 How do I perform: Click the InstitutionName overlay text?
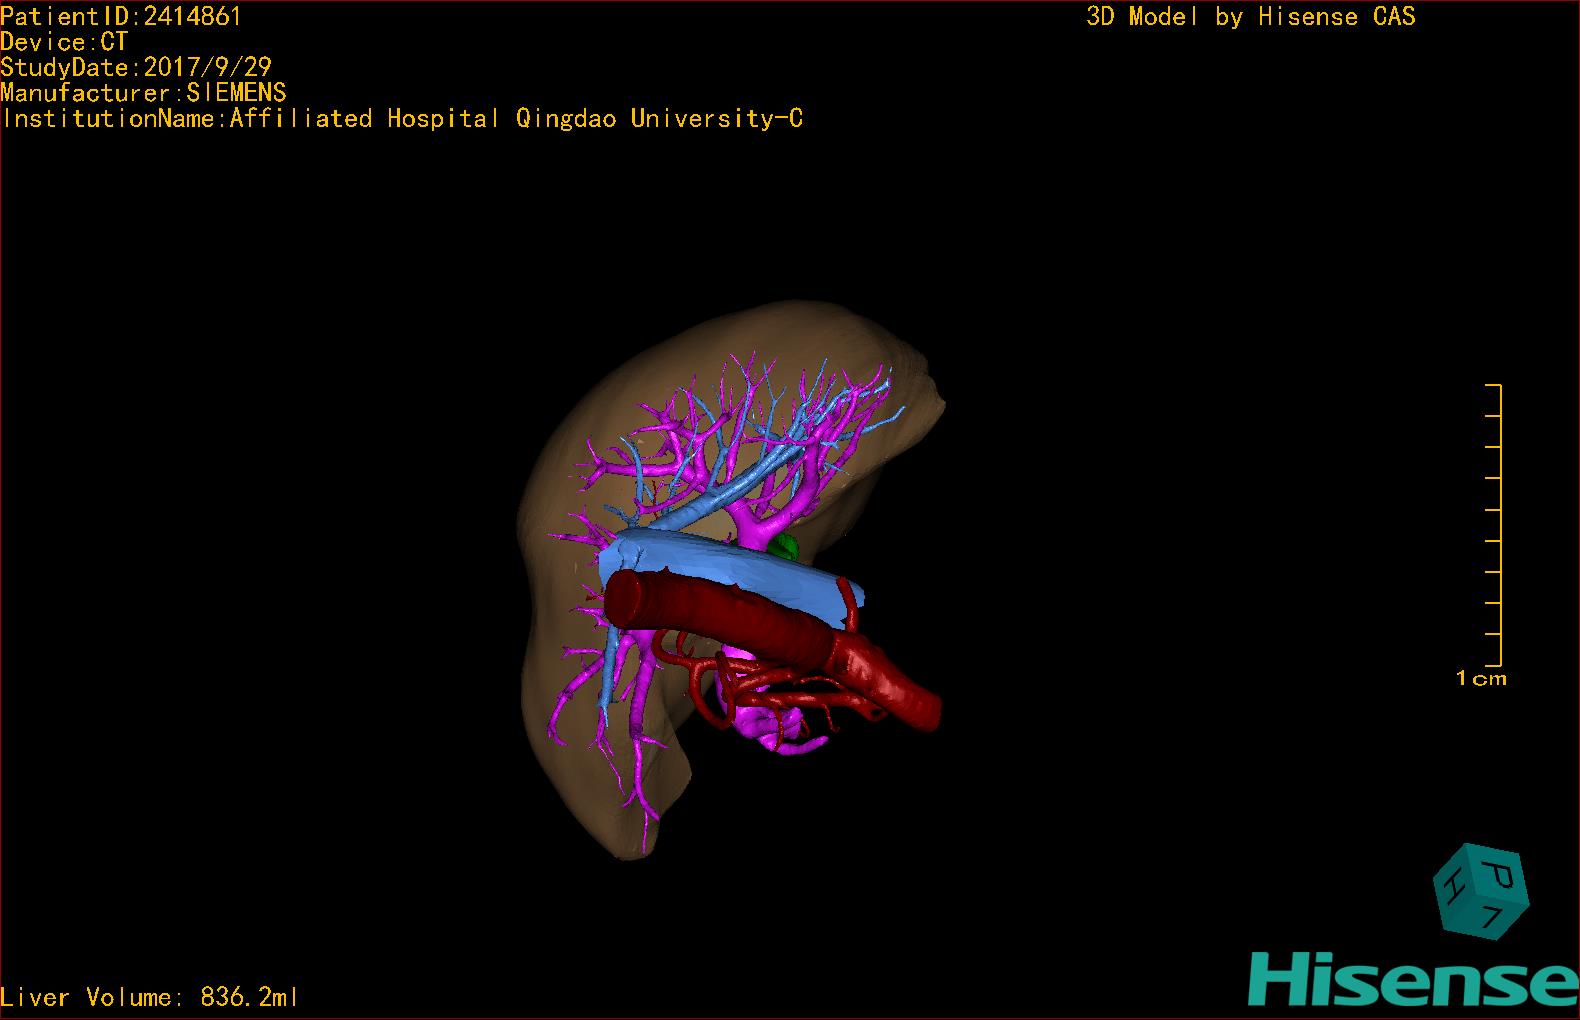pos(402,118)
